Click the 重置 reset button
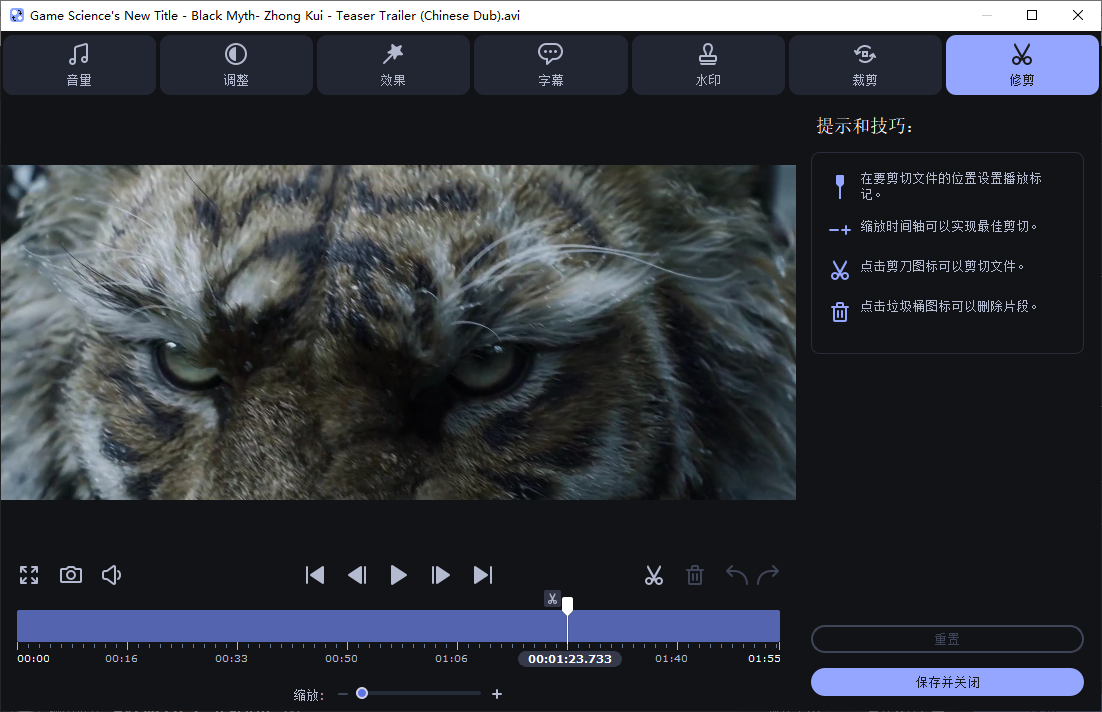1102x712 pixels. [946, 639]
